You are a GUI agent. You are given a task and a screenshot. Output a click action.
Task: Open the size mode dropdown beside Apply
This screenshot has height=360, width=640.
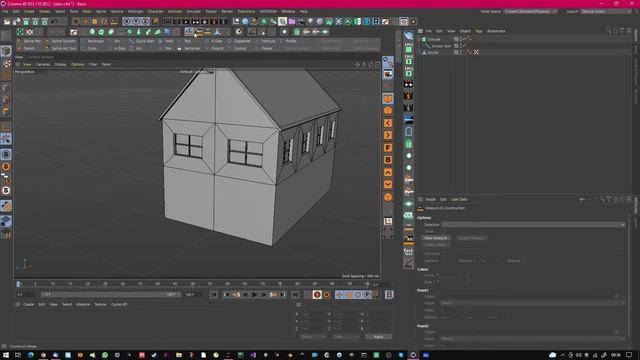click(x=345, y=337)
